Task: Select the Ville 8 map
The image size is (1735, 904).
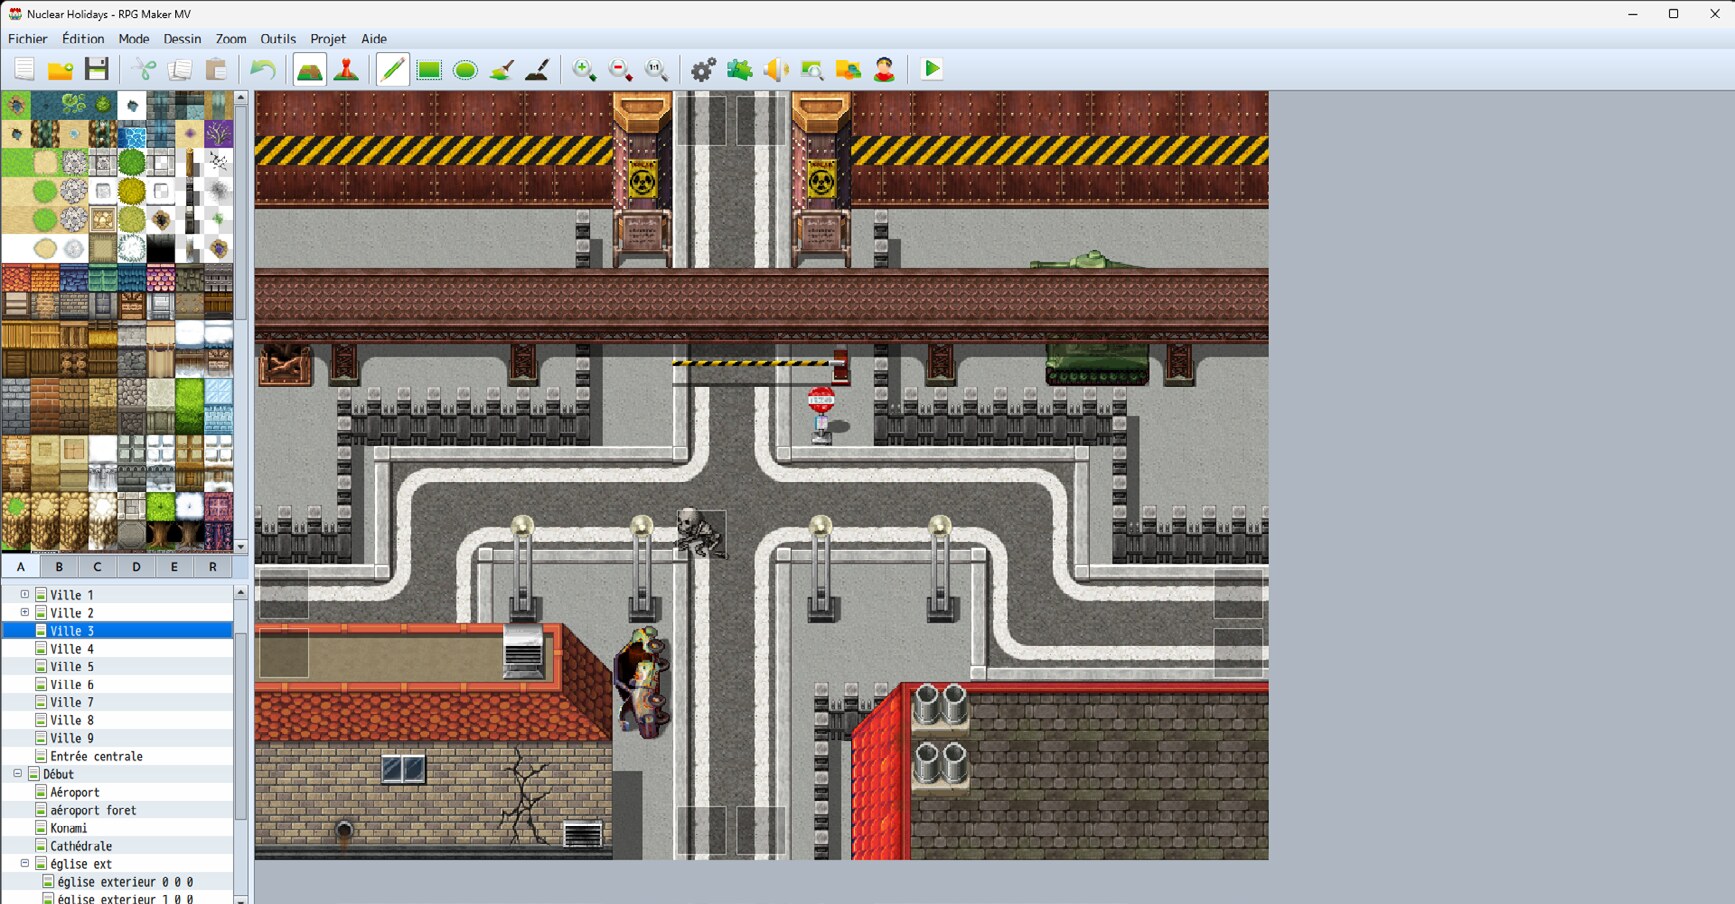Action: click(72, 721)
